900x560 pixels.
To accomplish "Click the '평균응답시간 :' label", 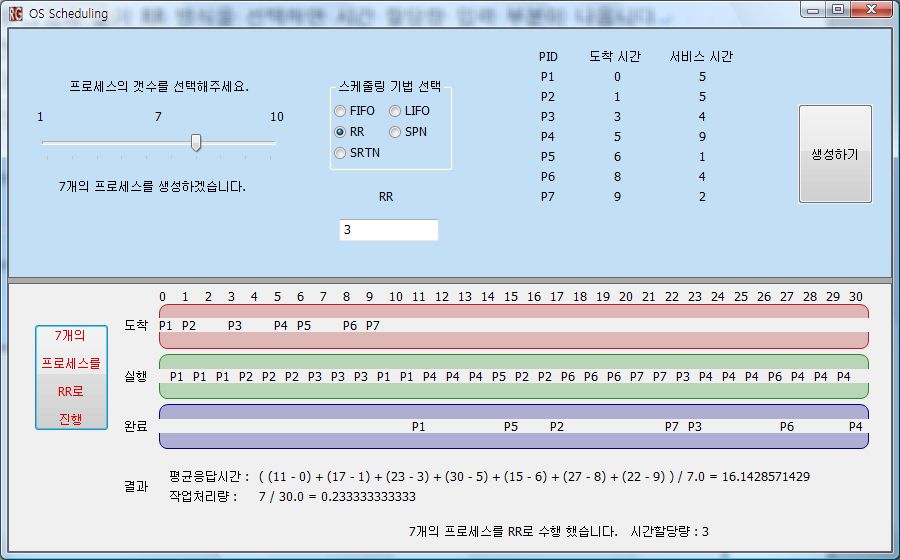I will [209, 477].
